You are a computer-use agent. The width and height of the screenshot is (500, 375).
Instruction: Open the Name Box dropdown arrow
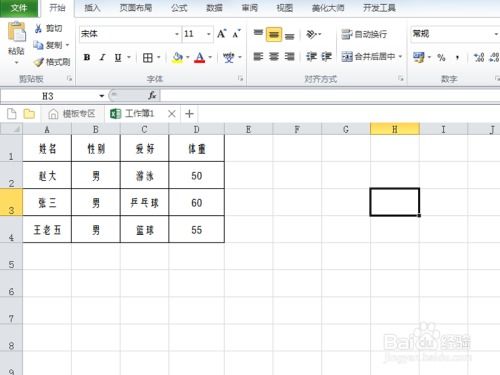[x=102, y=96]
